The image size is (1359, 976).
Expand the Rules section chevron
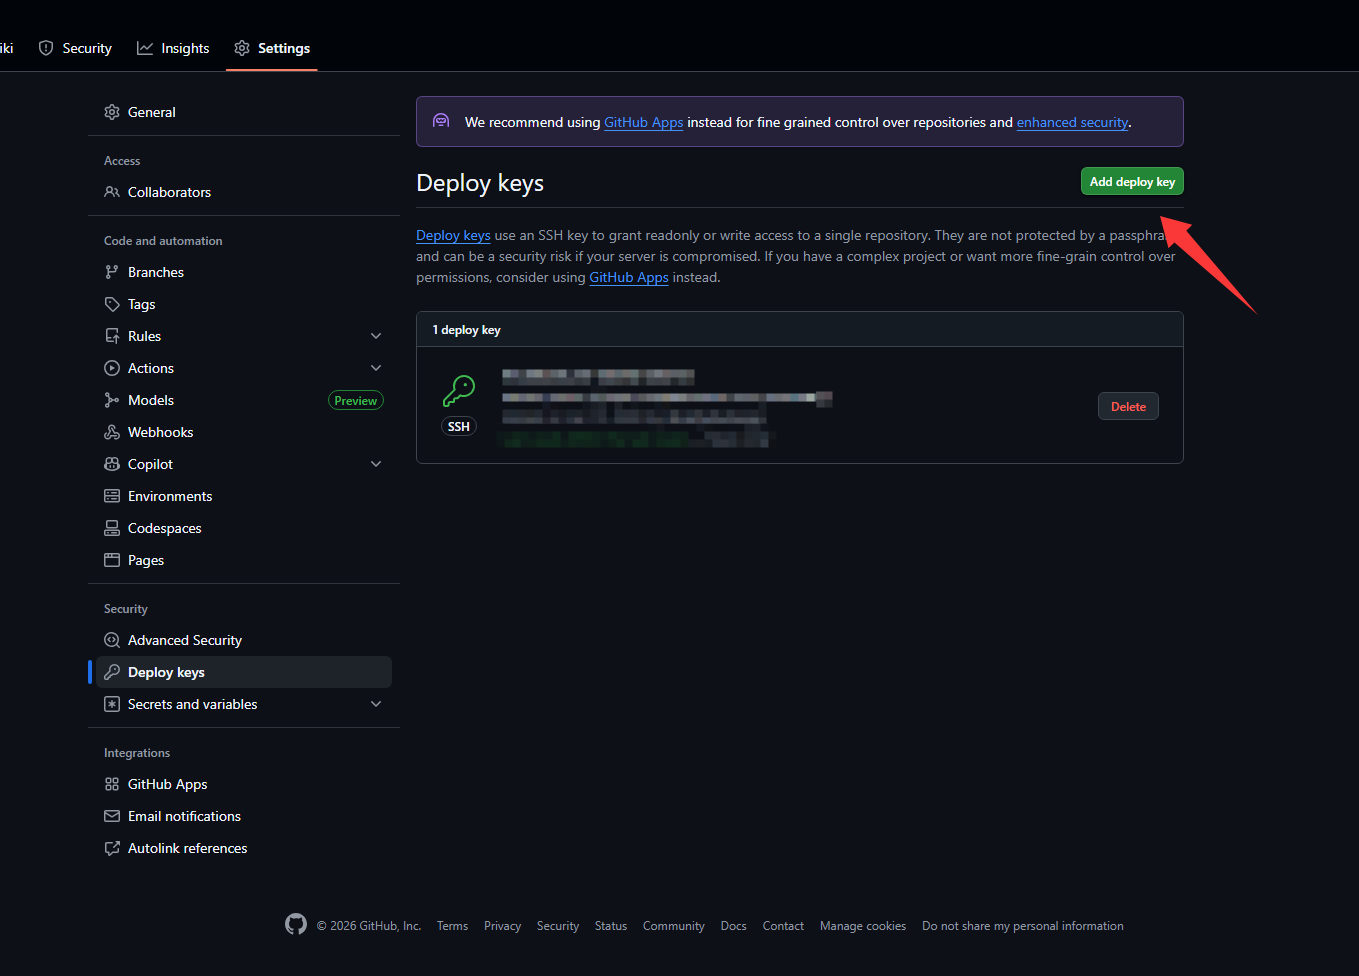pyautogui.click(x=376, y=335)
